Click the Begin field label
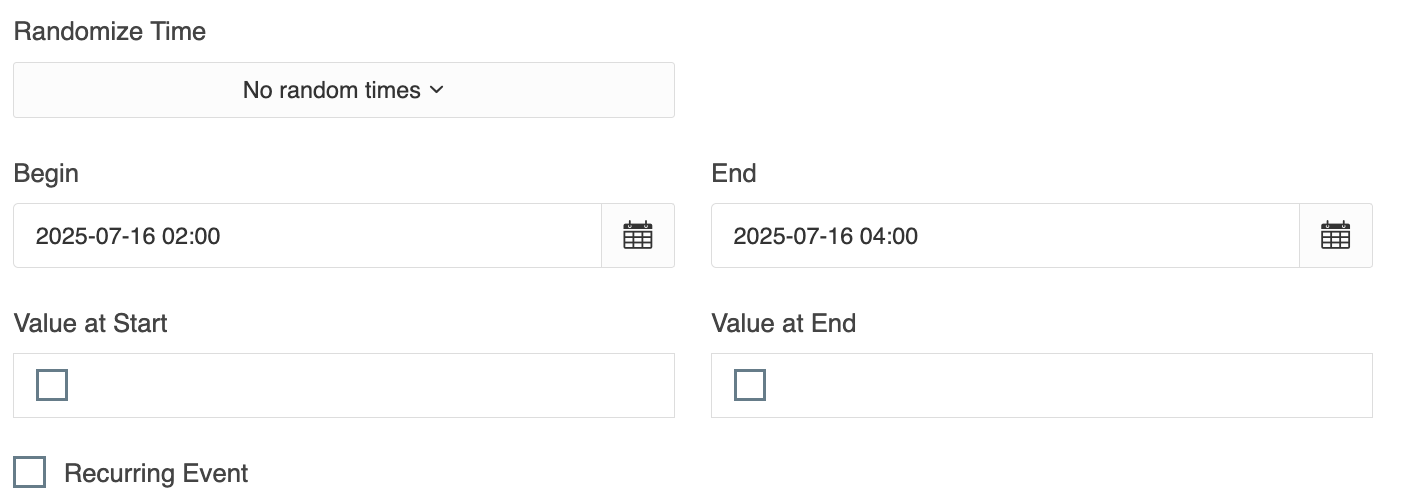 (46, 173)
